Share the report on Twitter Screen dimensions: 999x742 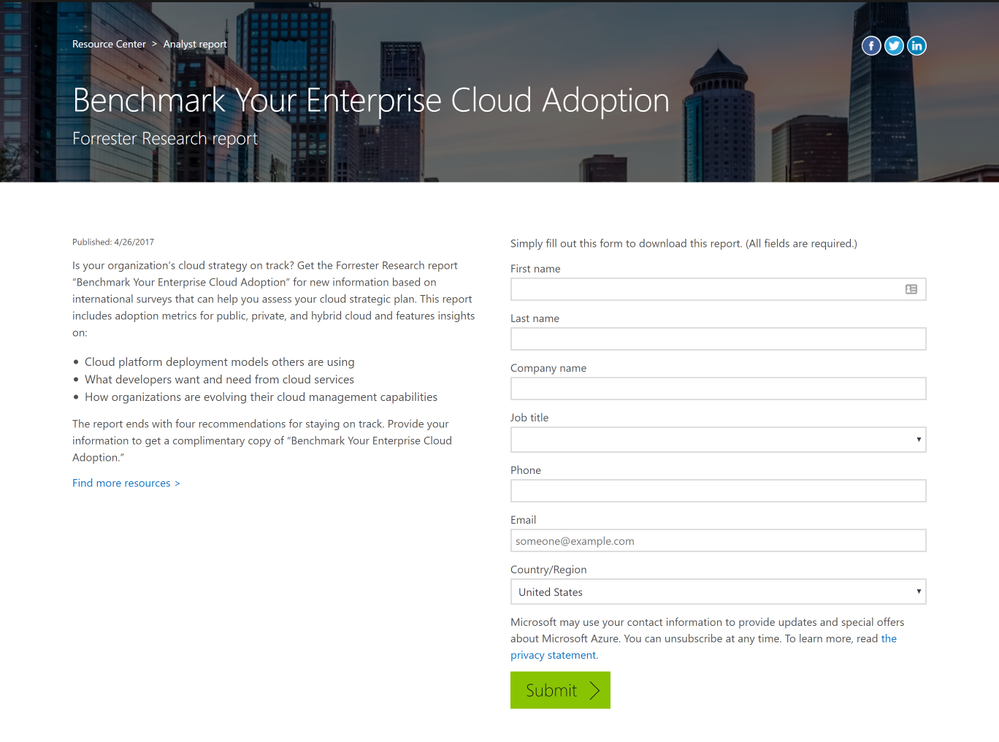pyautogui.click(x=893, y=45)
